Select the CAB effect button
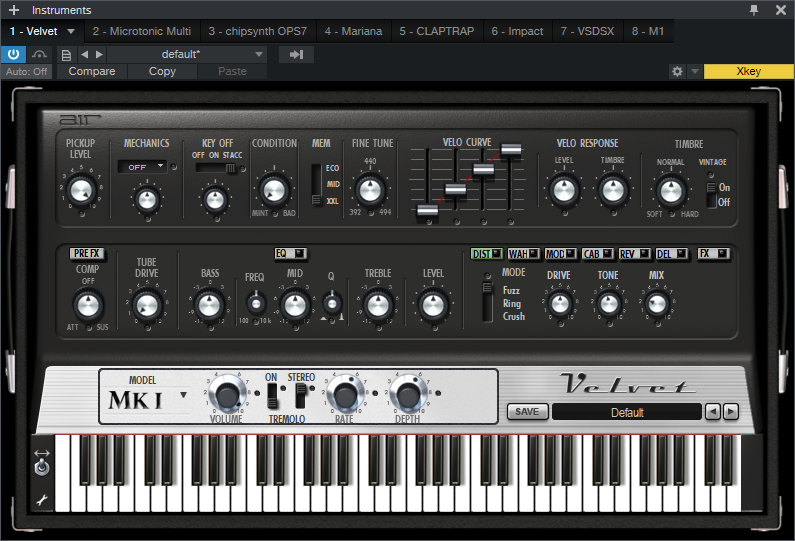 click(x=597, y=254)
